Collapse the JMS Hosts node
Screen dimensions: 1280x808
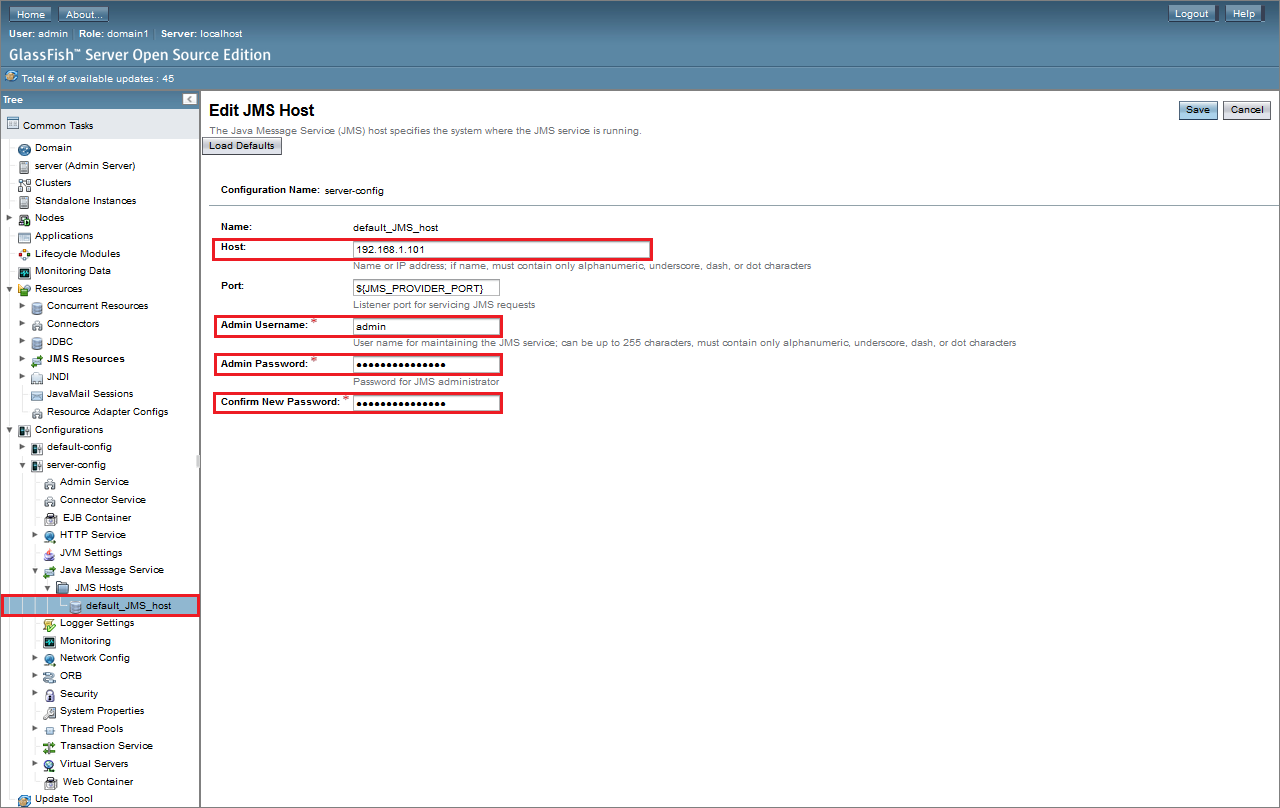[47, 588]
